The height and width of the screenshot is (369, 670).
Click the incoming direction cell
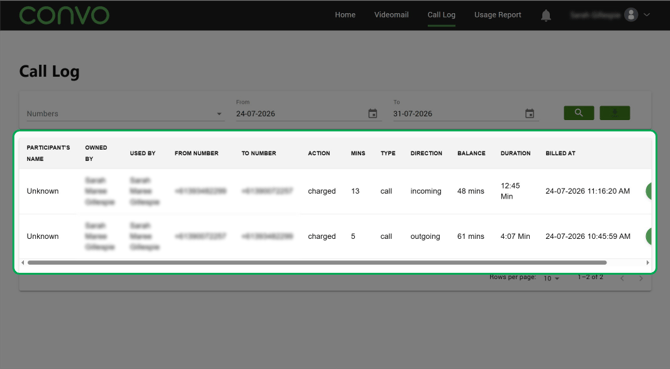click(426, 191)
